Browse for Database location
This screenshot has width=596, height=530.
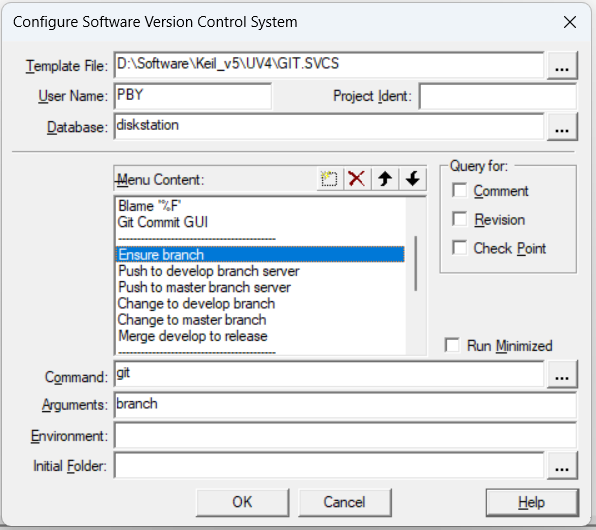(562, 127)
